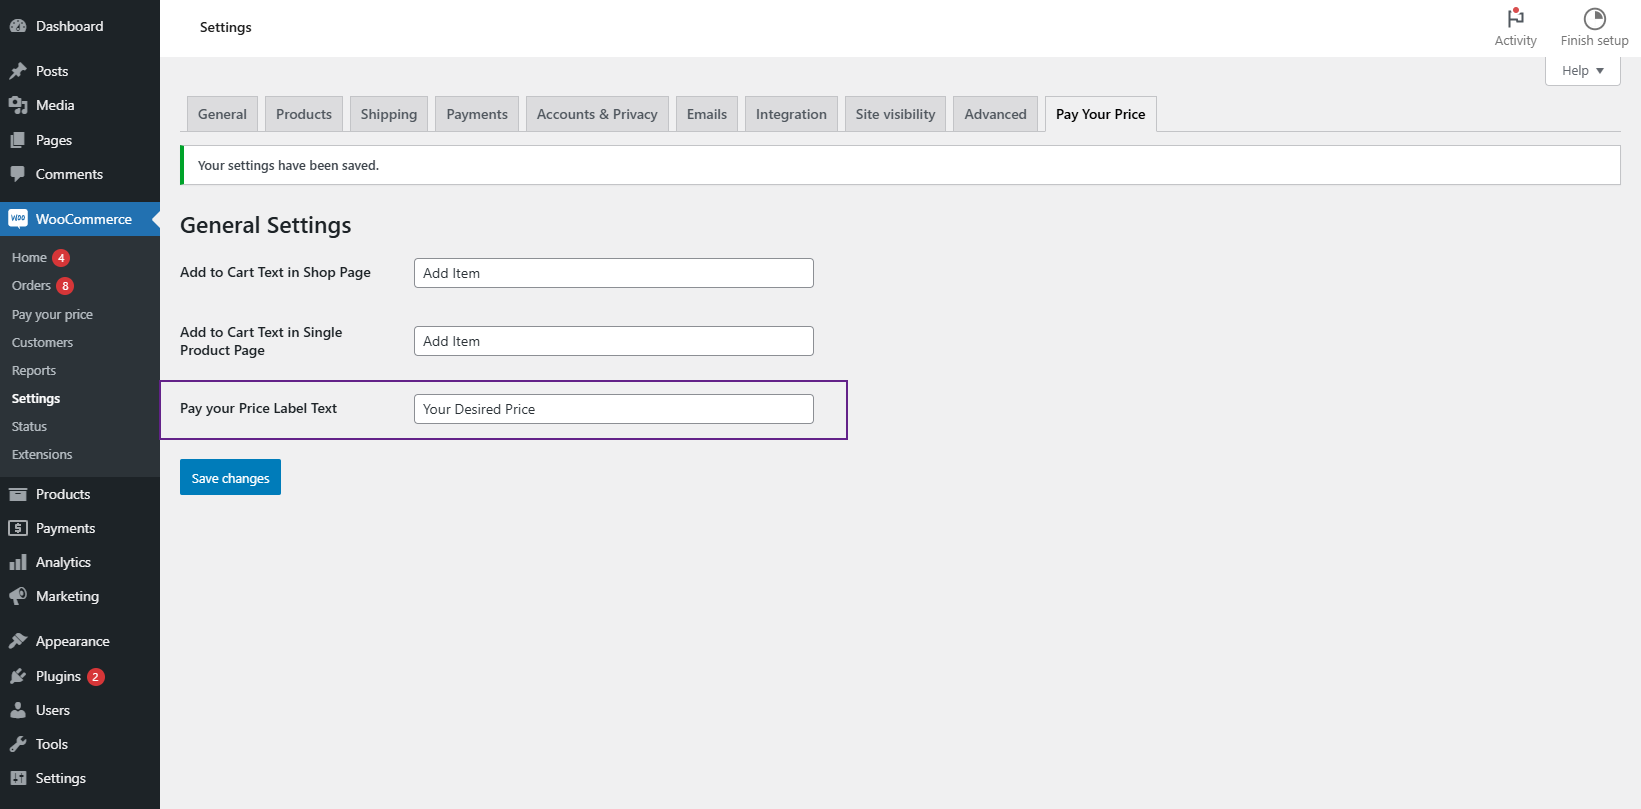Click the Tools wrench icon

pyautogui.click(x=18, y=744)
